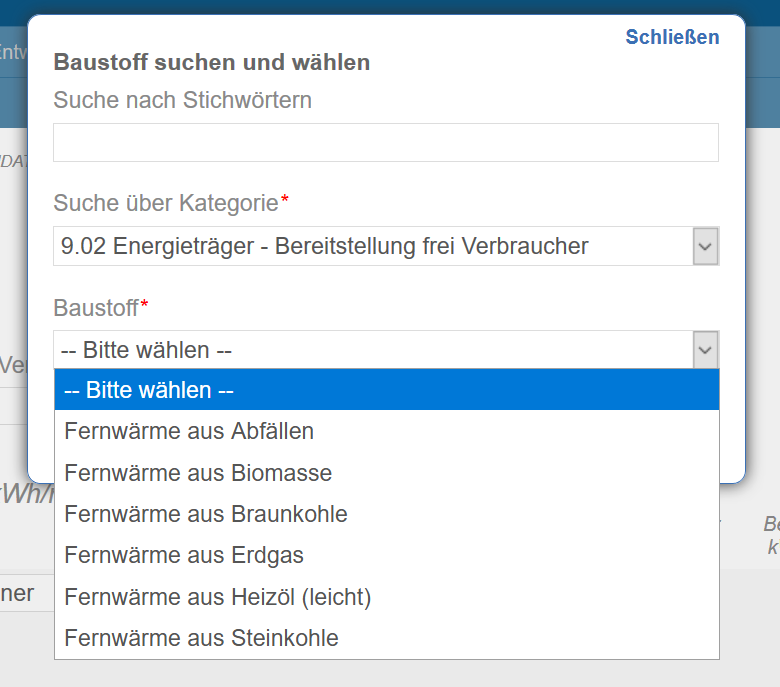This screenshot has height=687, width=780.
Task: Focus the Suche nach Stichwörtern text field
Action: click(386, 142)
